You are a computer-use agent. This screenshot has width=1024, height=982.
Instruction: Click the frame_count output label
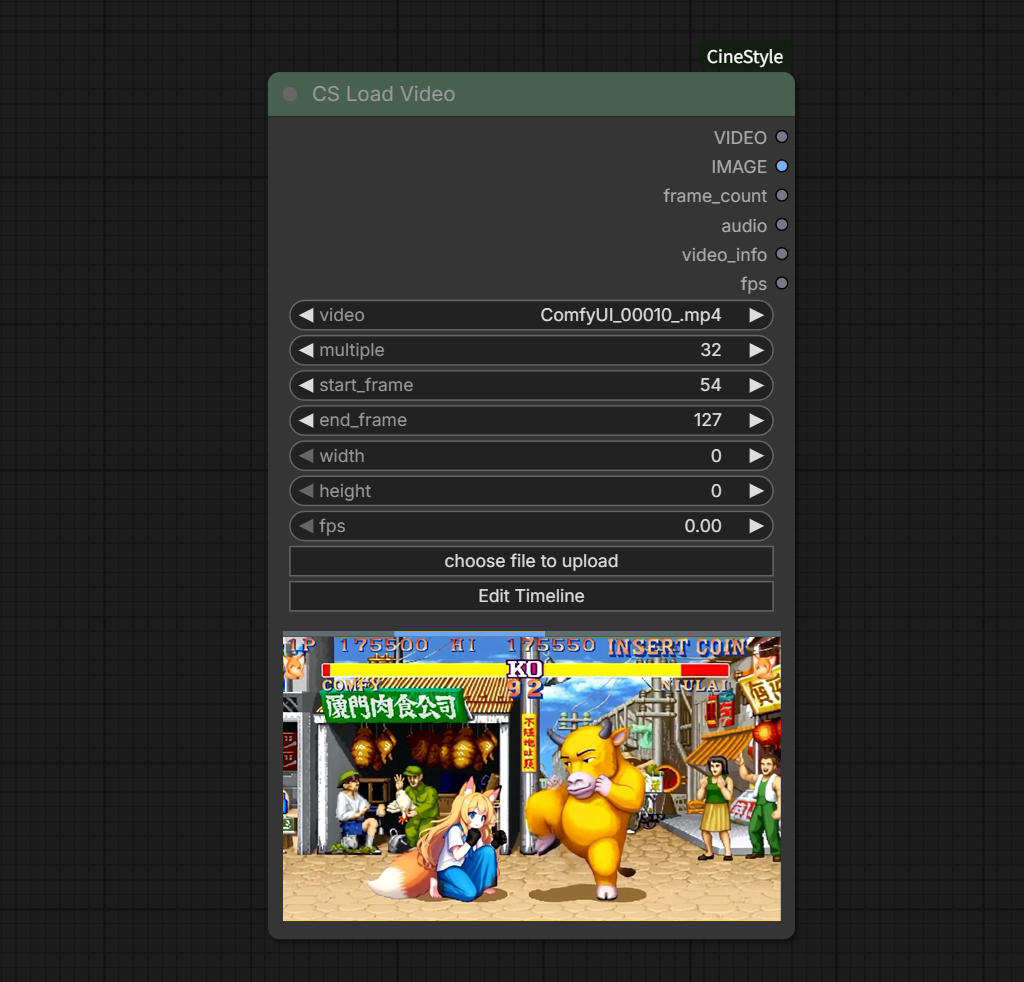(x=714, y=196)
